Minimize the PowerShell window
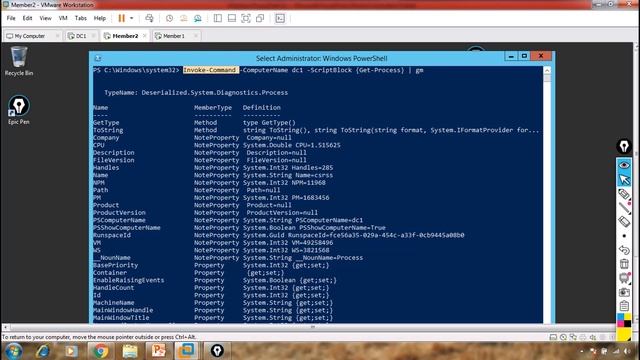 [511, 56]
